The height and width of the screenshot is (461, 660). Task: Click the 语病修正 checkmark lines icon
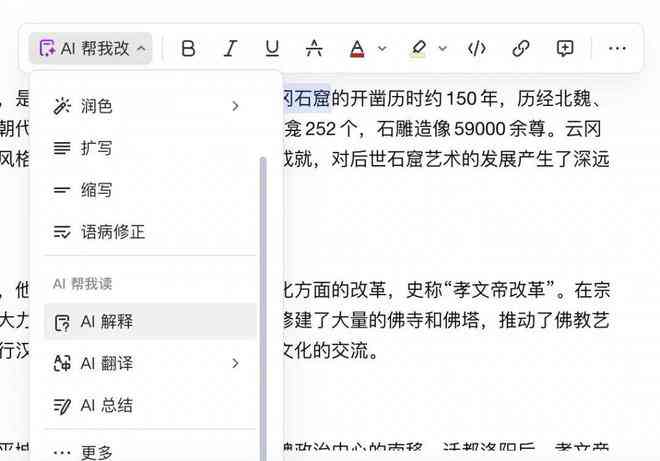62,232
